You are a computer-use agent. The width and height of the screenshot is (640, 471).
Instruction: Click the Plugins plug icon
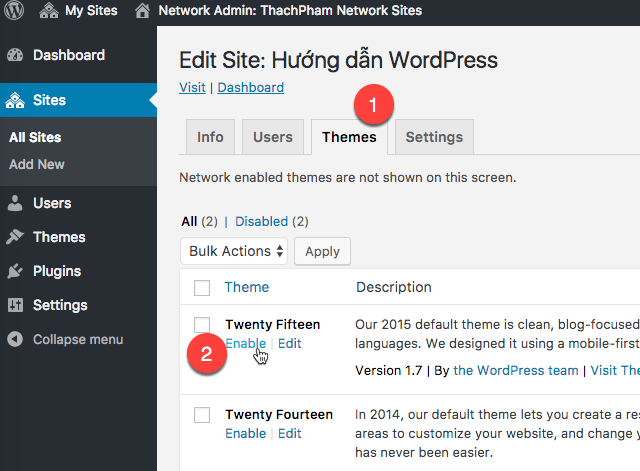15,271
